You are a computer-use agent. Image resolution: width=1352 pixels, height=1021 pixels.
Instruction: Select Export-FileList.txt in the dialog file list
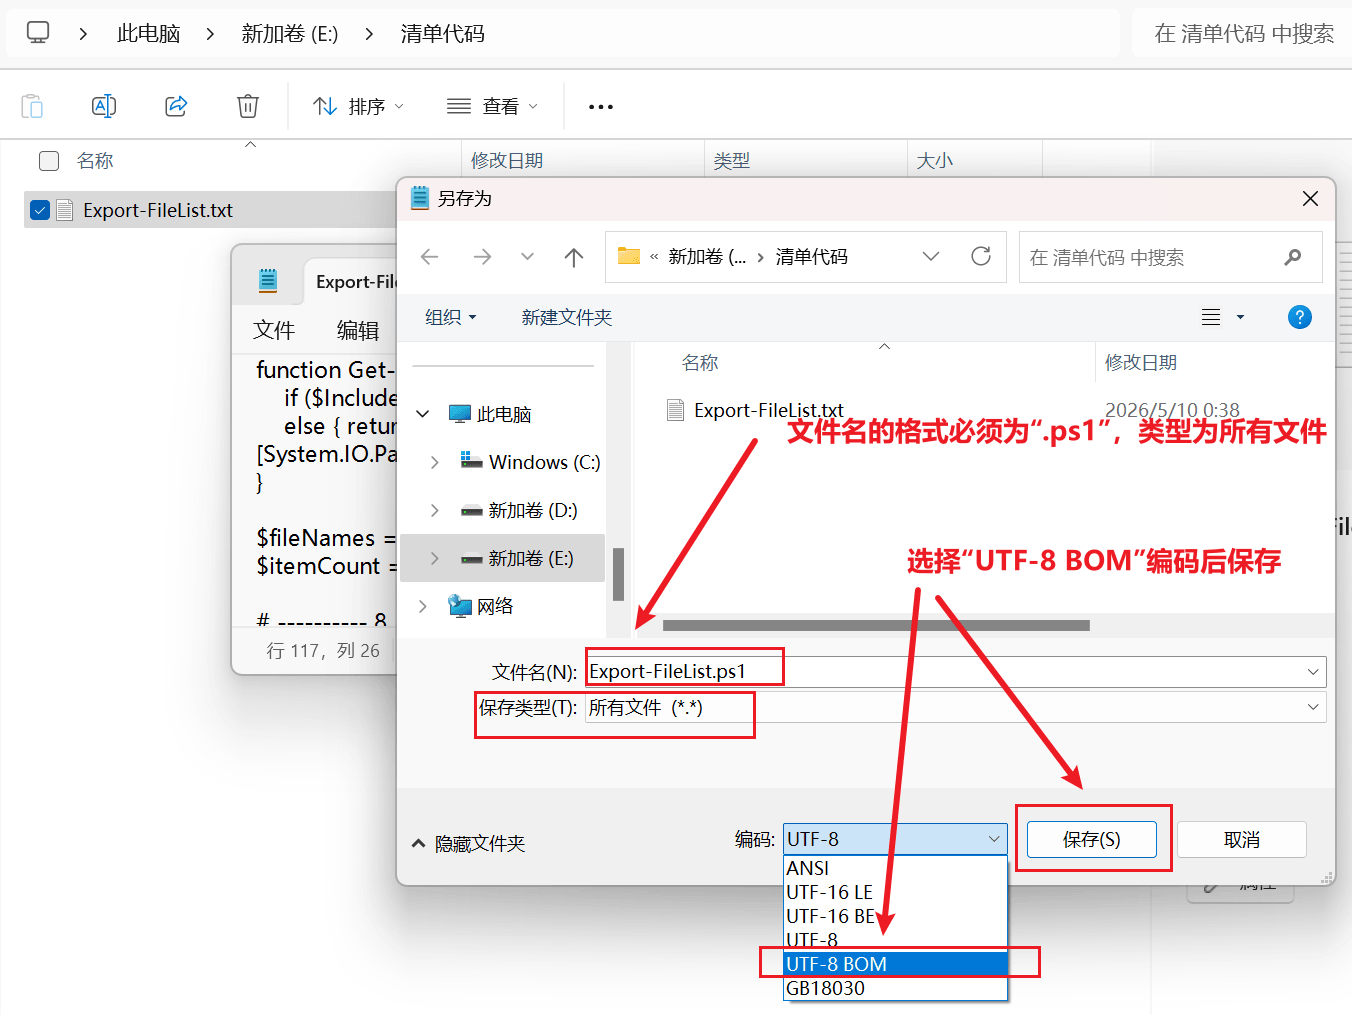pyautogui.click(x=768, y=410)
